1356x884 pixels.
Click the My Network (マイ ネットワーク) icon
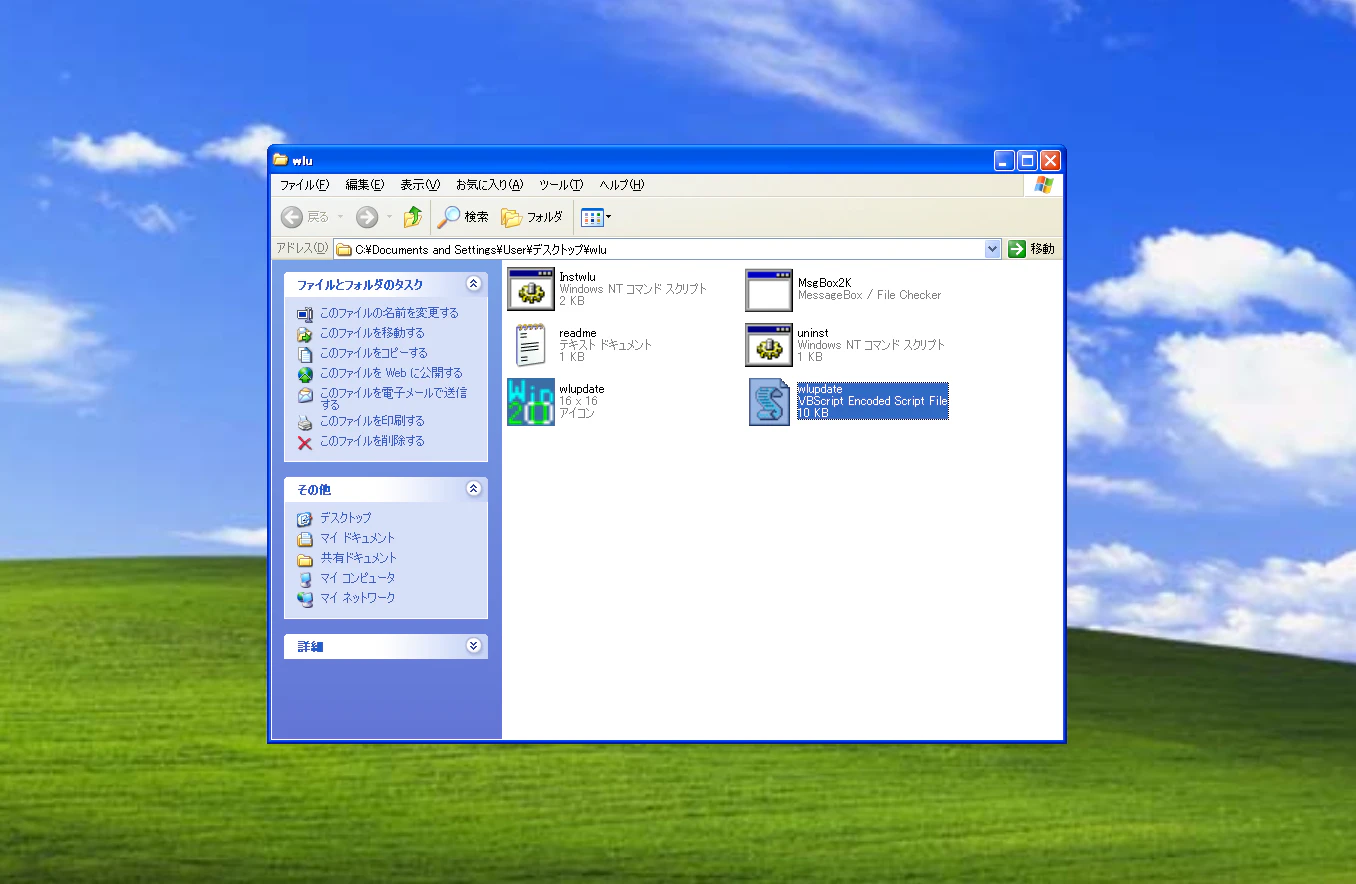(x=305, y=598)
